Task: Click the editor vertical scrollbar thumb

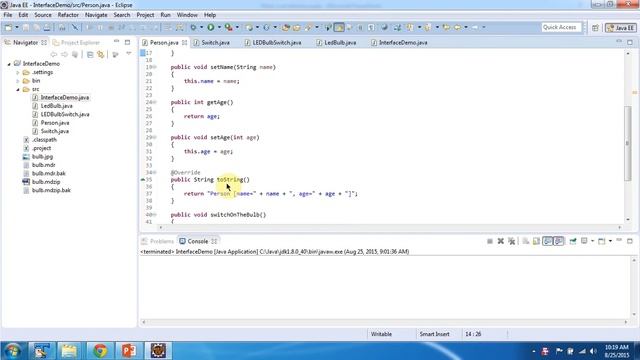Action: tap(628, 143)
